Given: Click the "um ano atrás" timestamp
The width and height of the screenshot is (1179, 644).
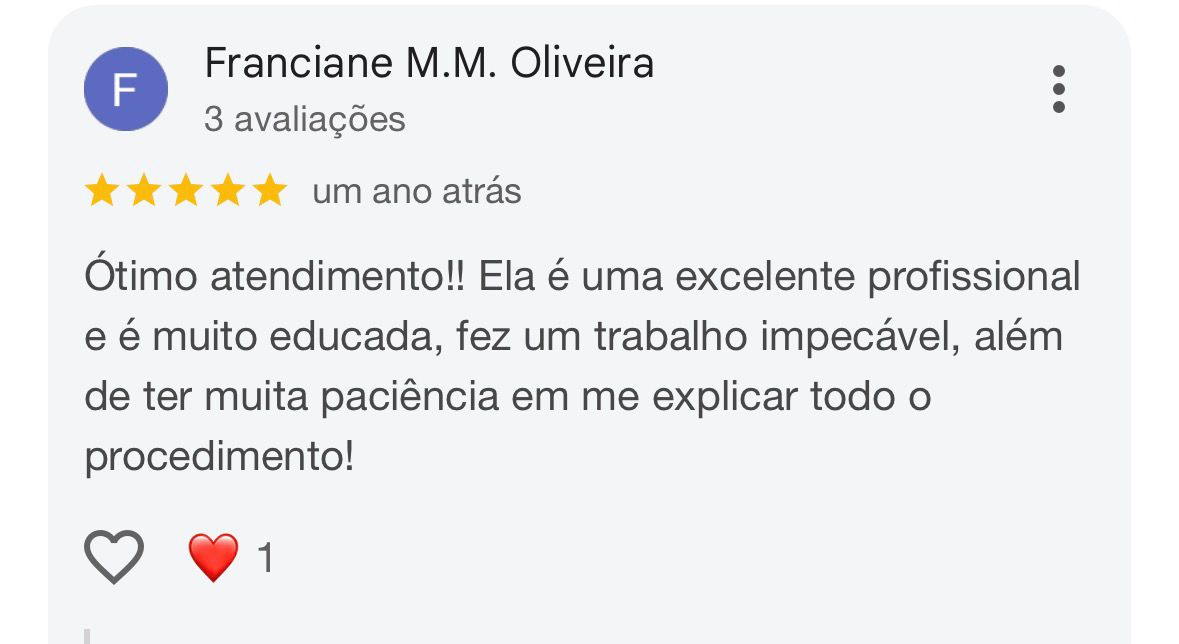Looking at the screenshot, I should [x=417, y=191].
